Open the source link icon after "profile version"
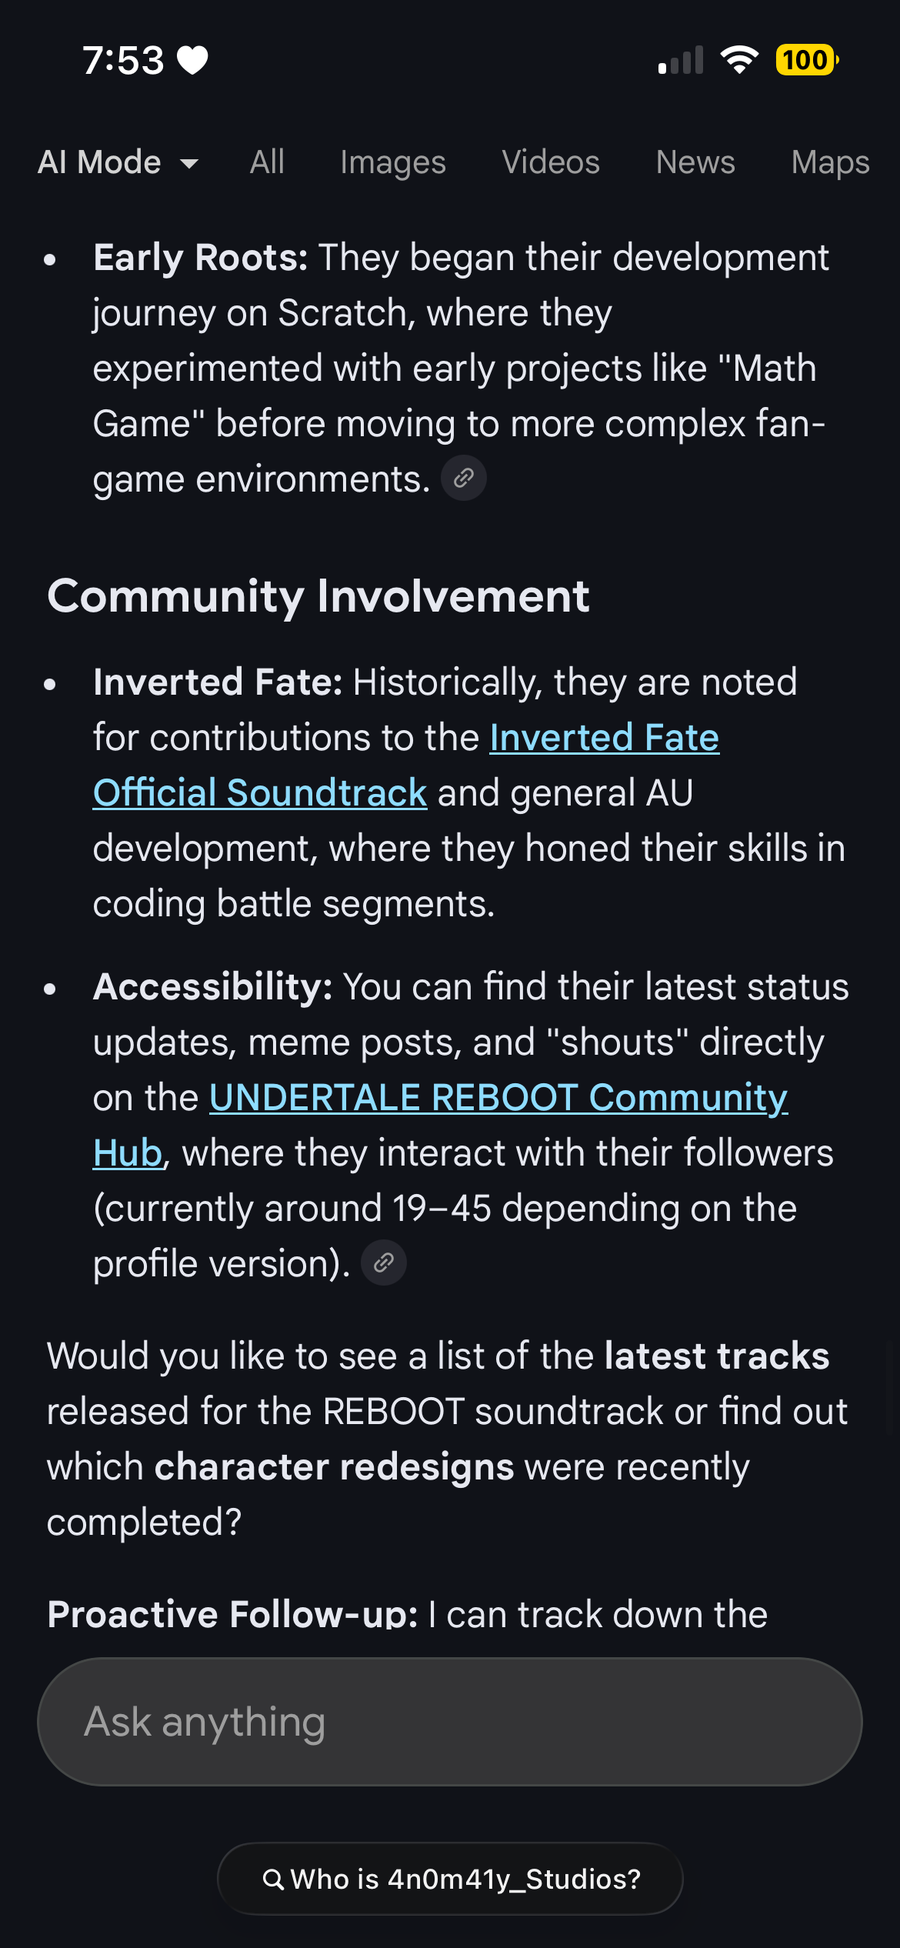The image size is (900, 1948). [383, 1263]
